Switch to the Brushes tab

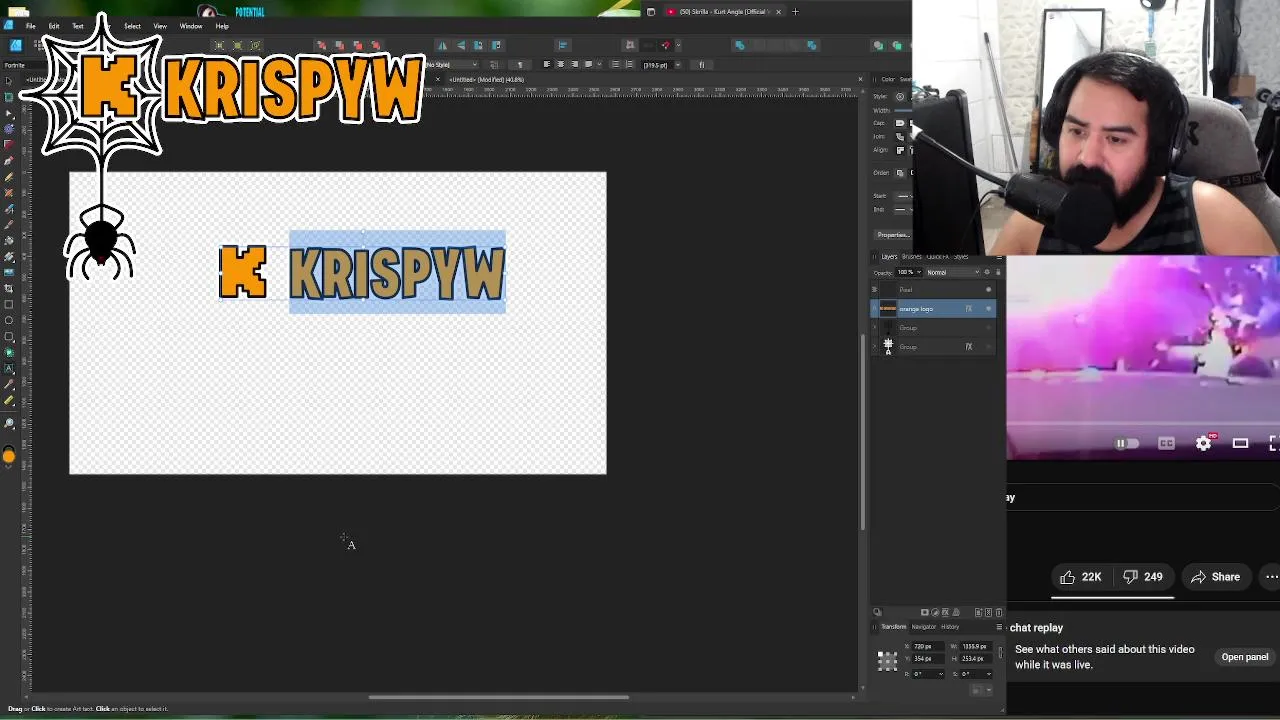click(x=912, y=257)
